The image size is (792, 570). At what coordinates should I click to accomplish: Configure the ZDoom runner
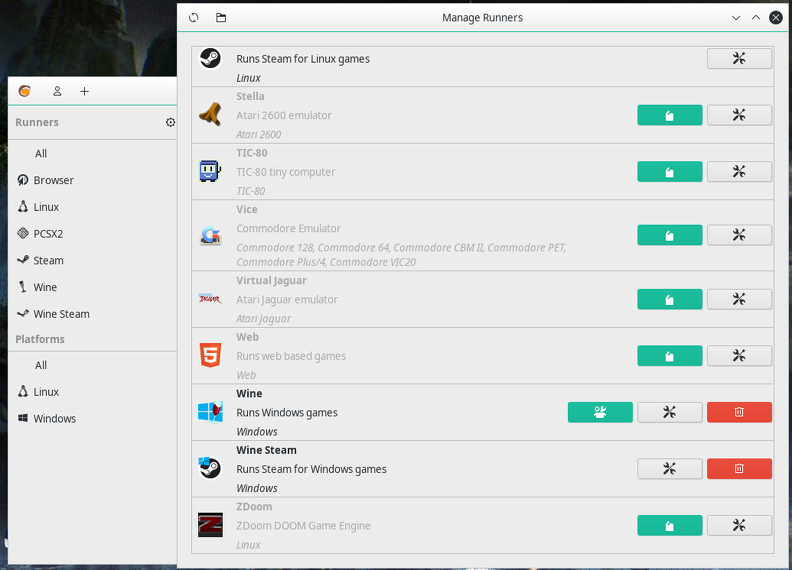coord(739,526)
